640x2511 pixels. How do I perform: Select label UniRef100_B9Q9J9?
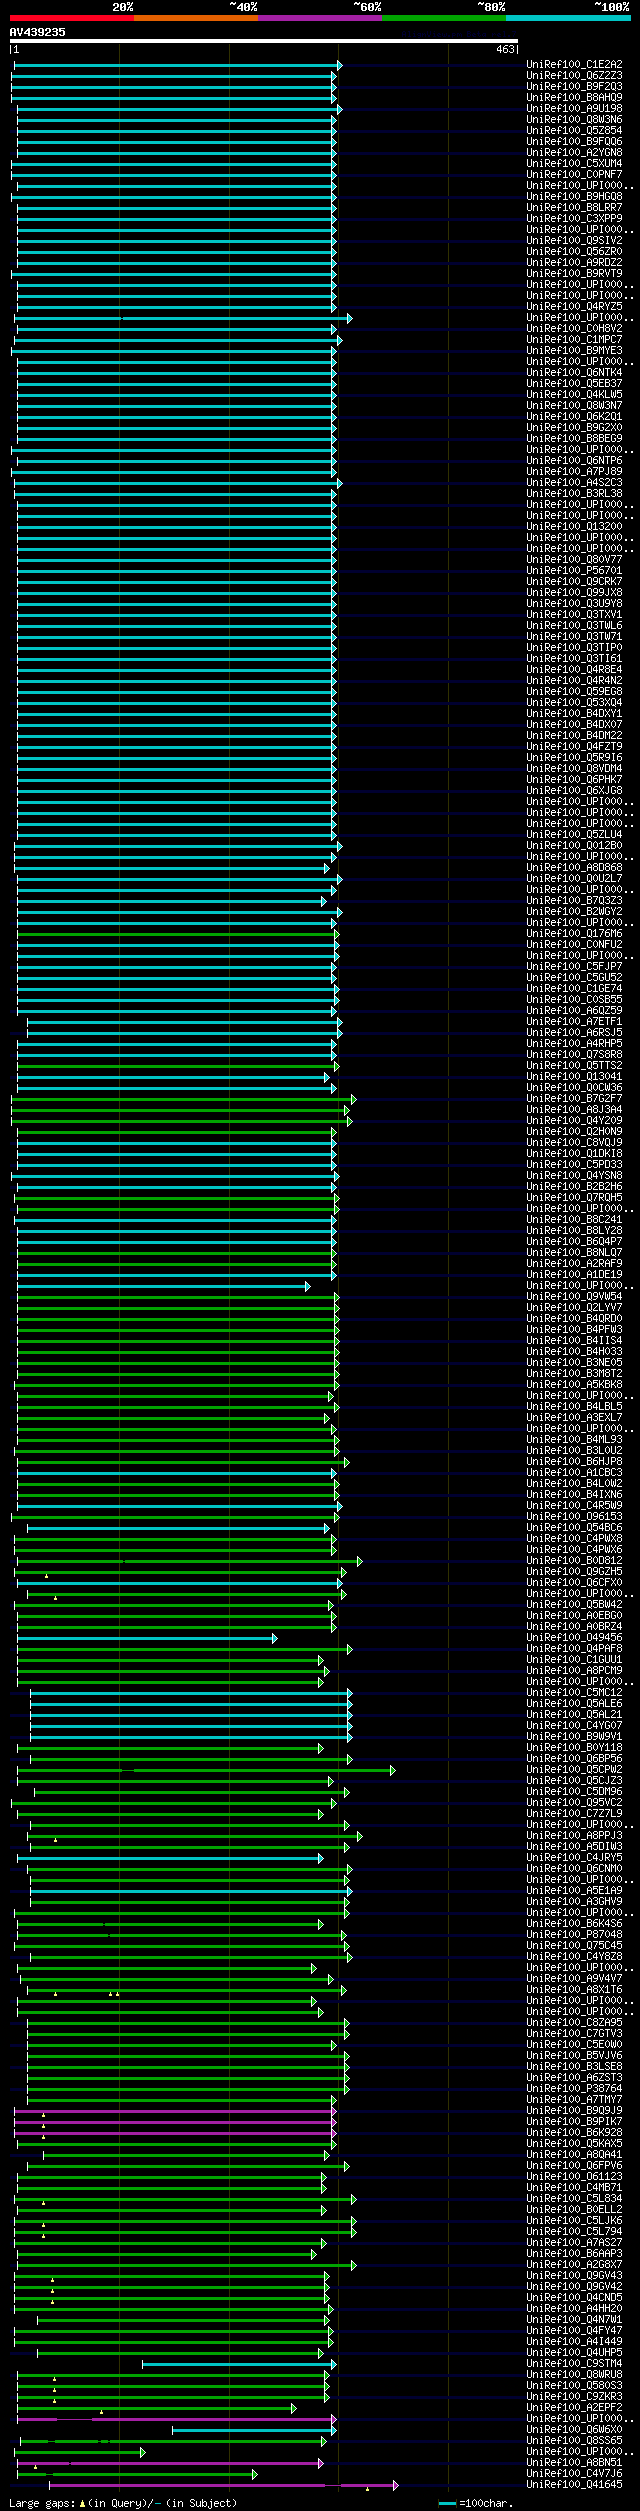574,2112
